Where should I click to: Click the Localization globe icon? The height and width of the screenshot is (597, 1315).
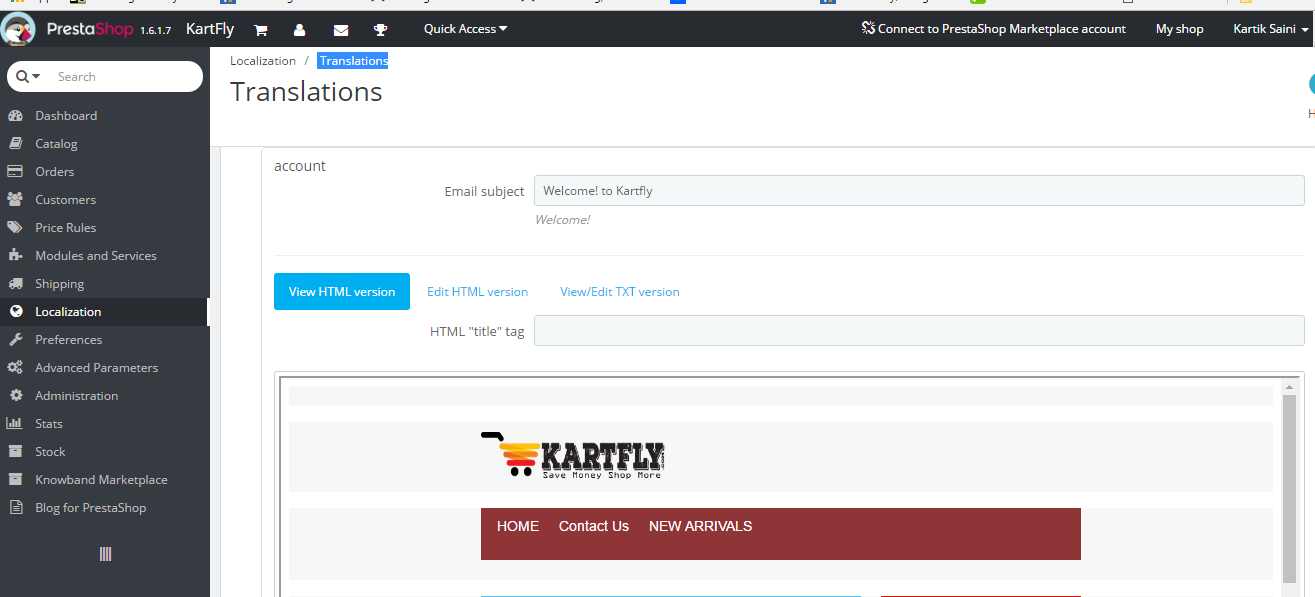tap(15, 312)
